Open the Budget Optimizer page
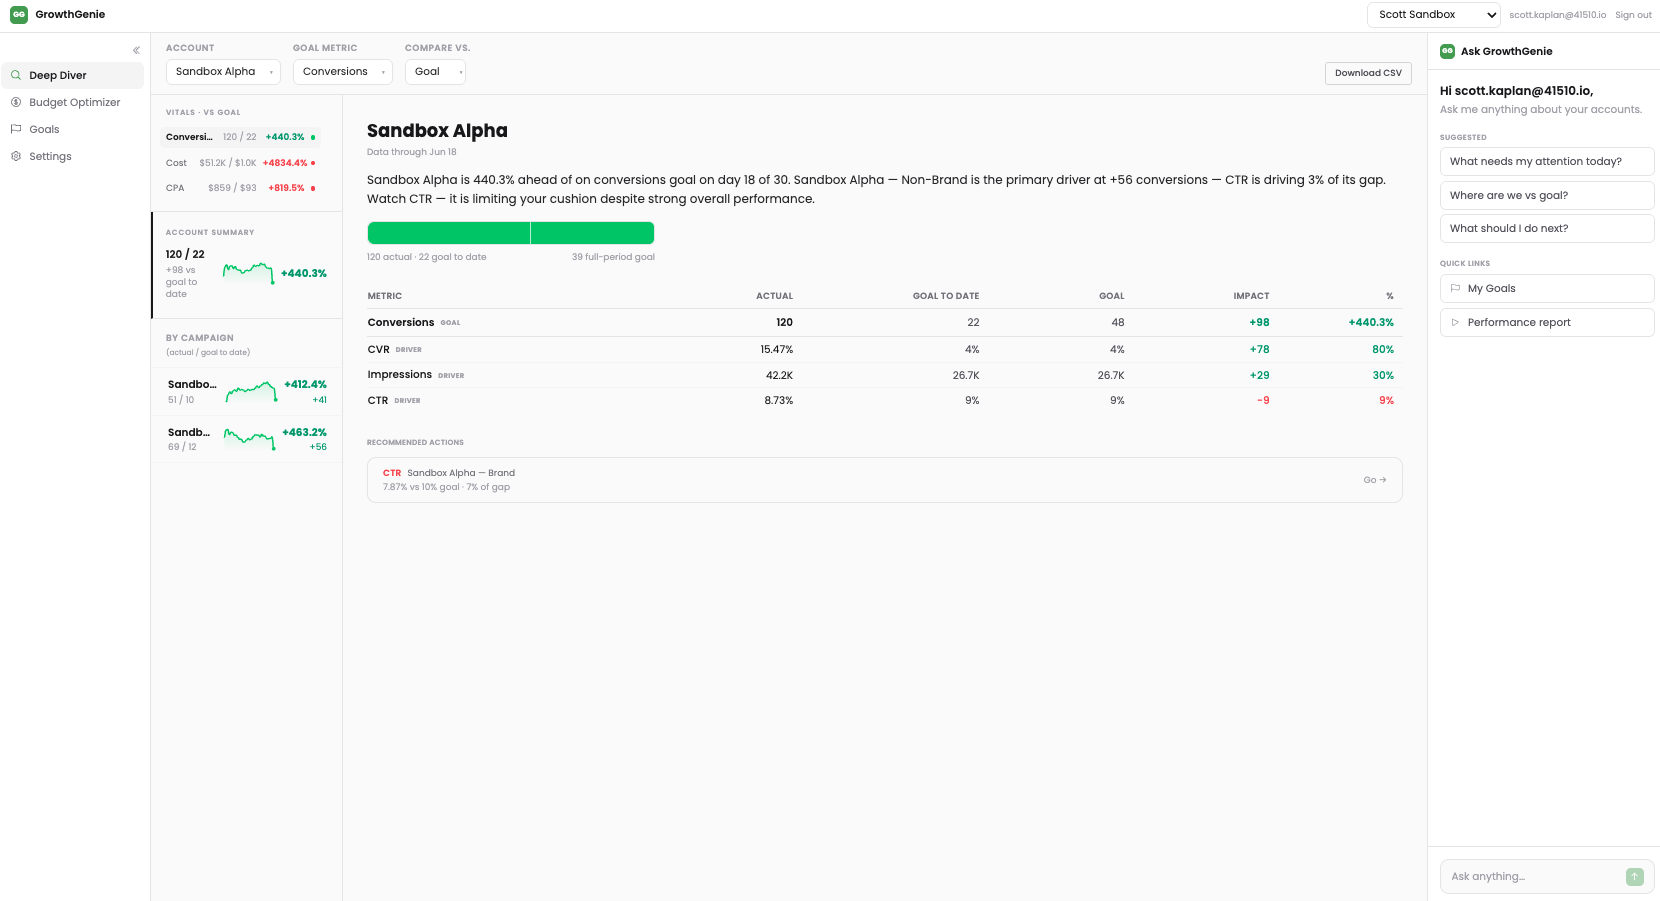The height and width of the screenshot is (901, 1660). pyautogui.click(x=73, y=102)
